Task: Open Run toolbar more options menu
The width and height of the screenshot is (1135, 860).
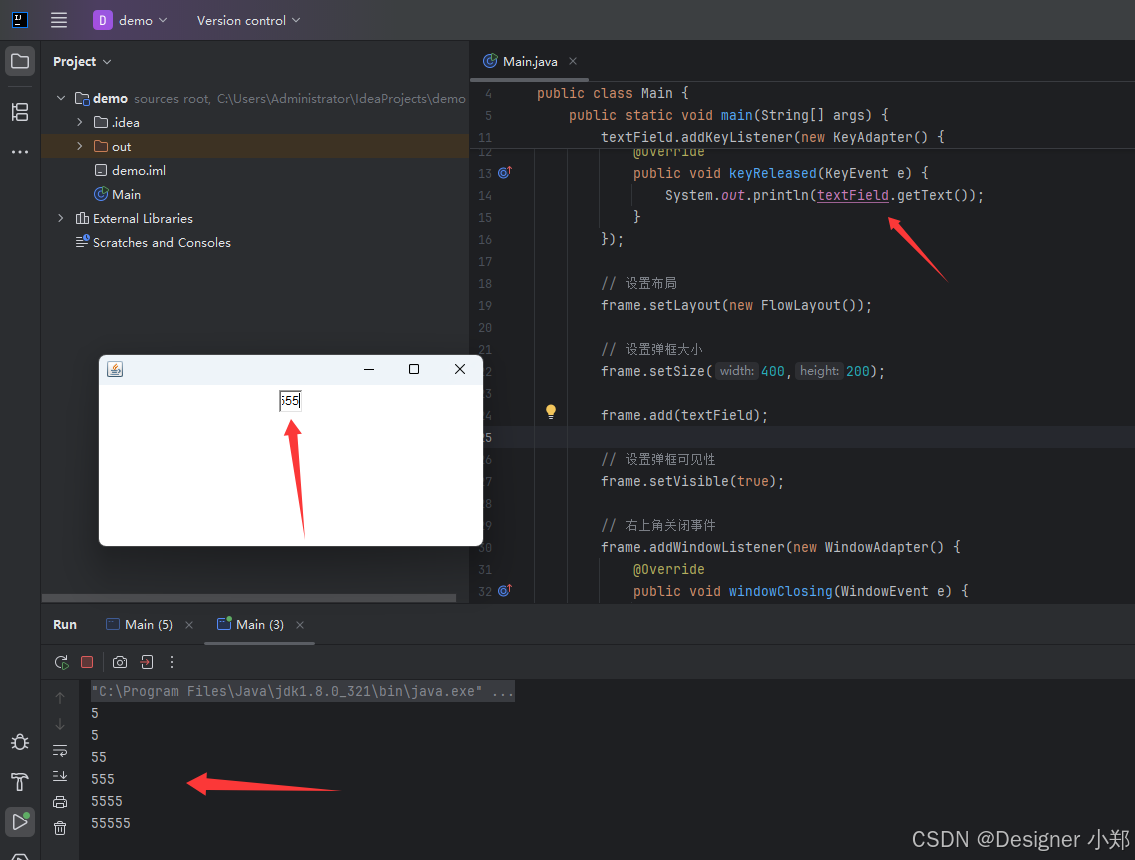Action: [172, 662]
